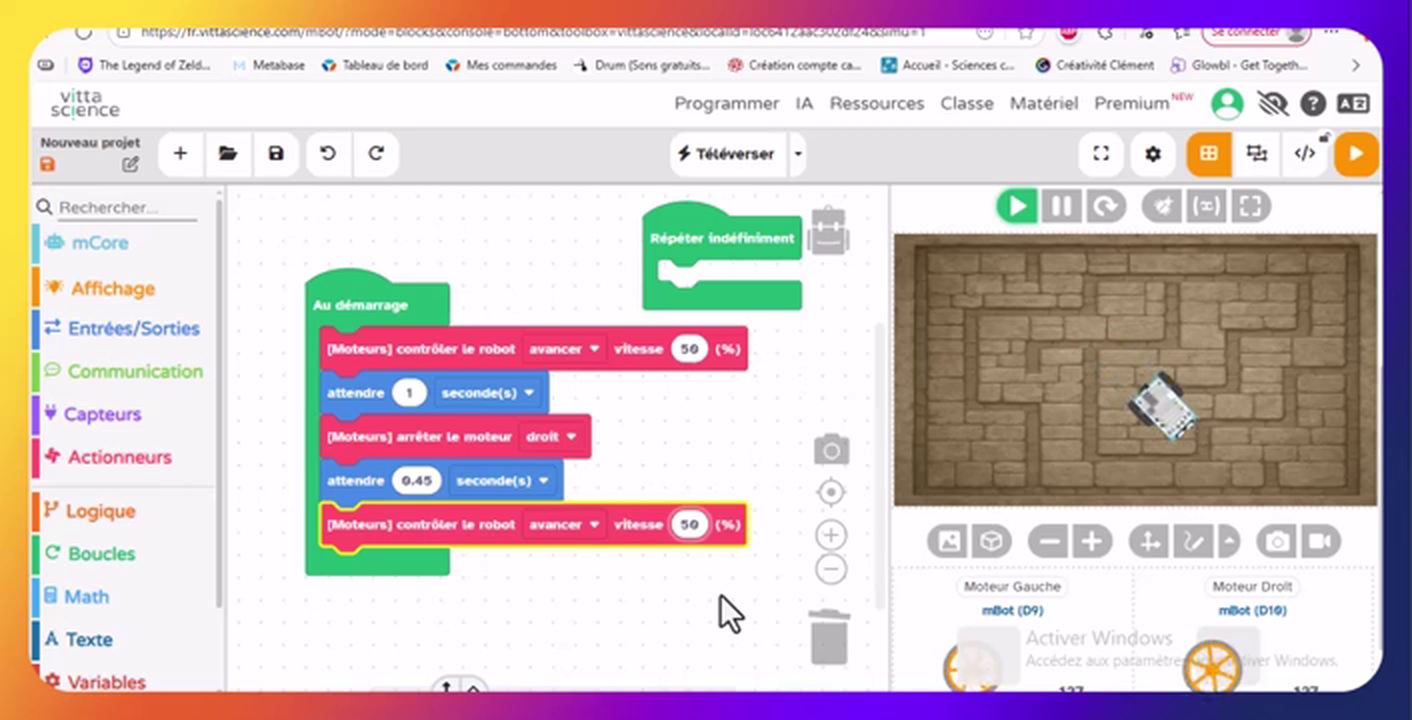Select the Boucles block category
This screenshot has height=720, width=1412.
(101, 554)
